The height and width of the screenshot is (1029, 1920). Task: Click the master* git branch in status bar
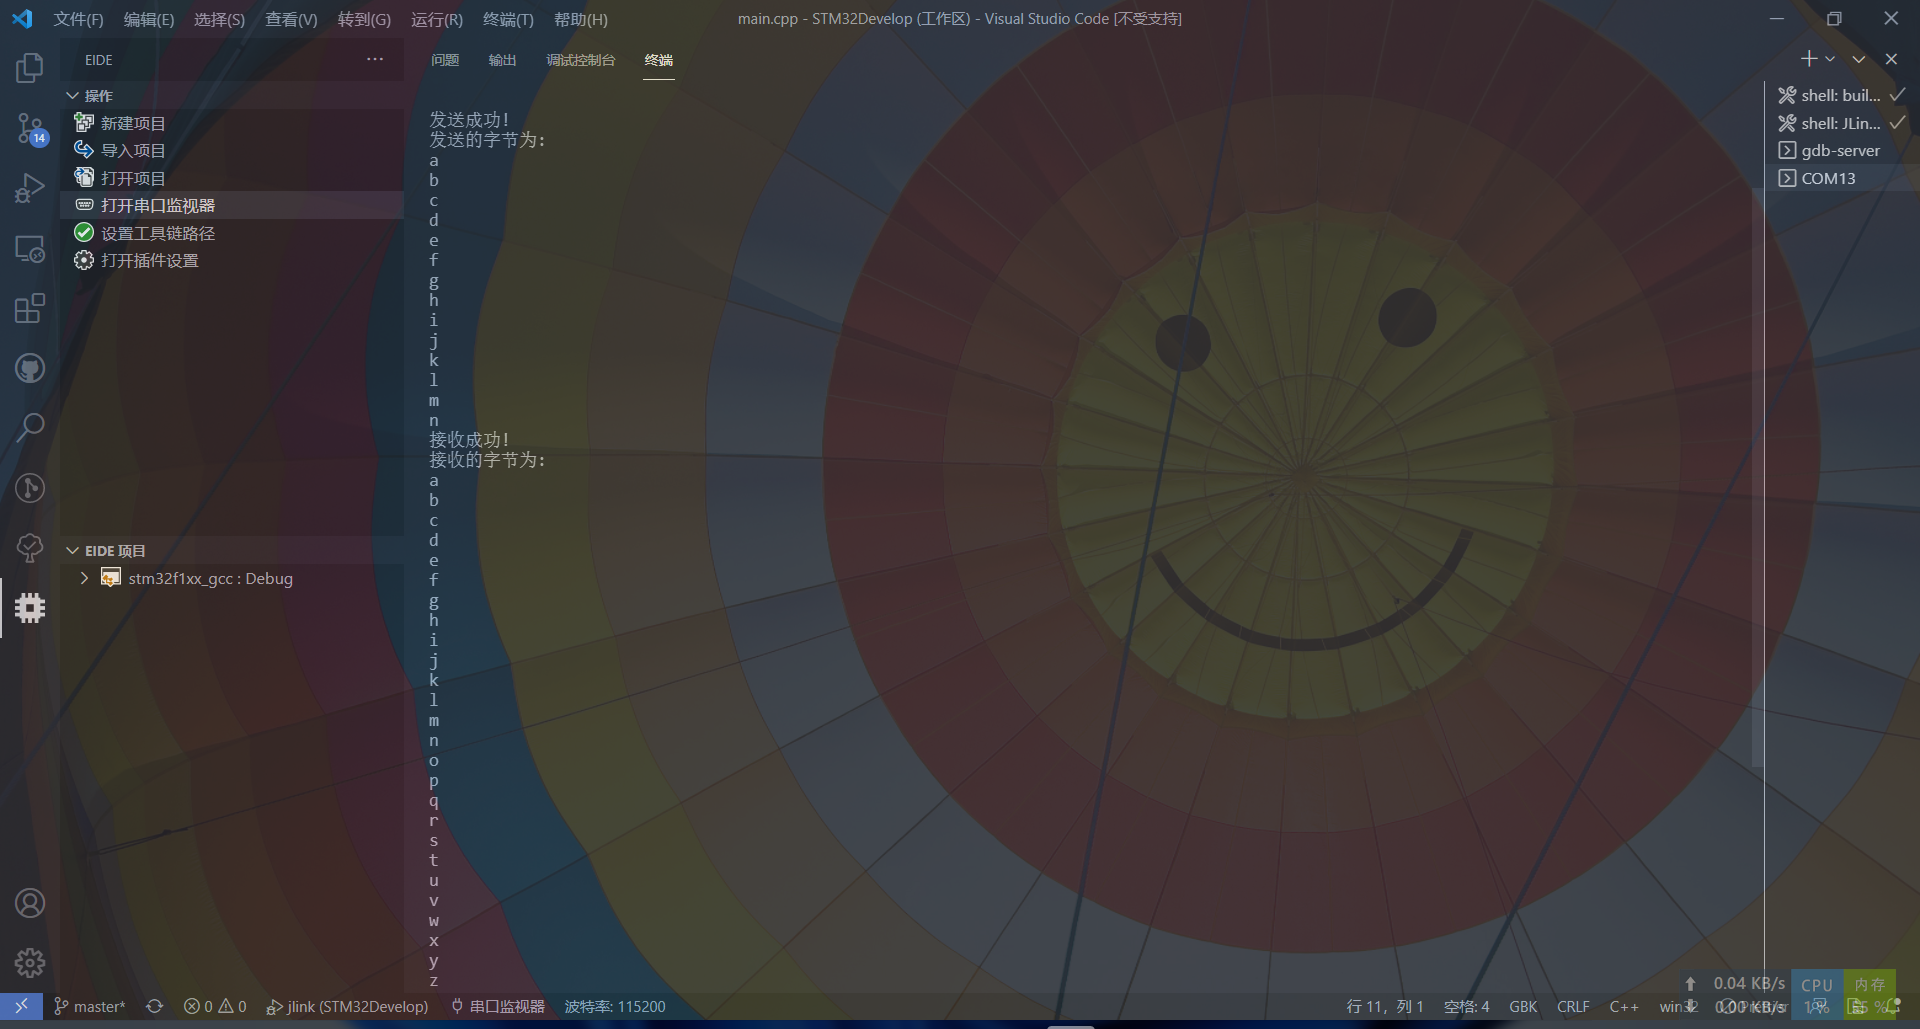click(x=90, y=1006)
